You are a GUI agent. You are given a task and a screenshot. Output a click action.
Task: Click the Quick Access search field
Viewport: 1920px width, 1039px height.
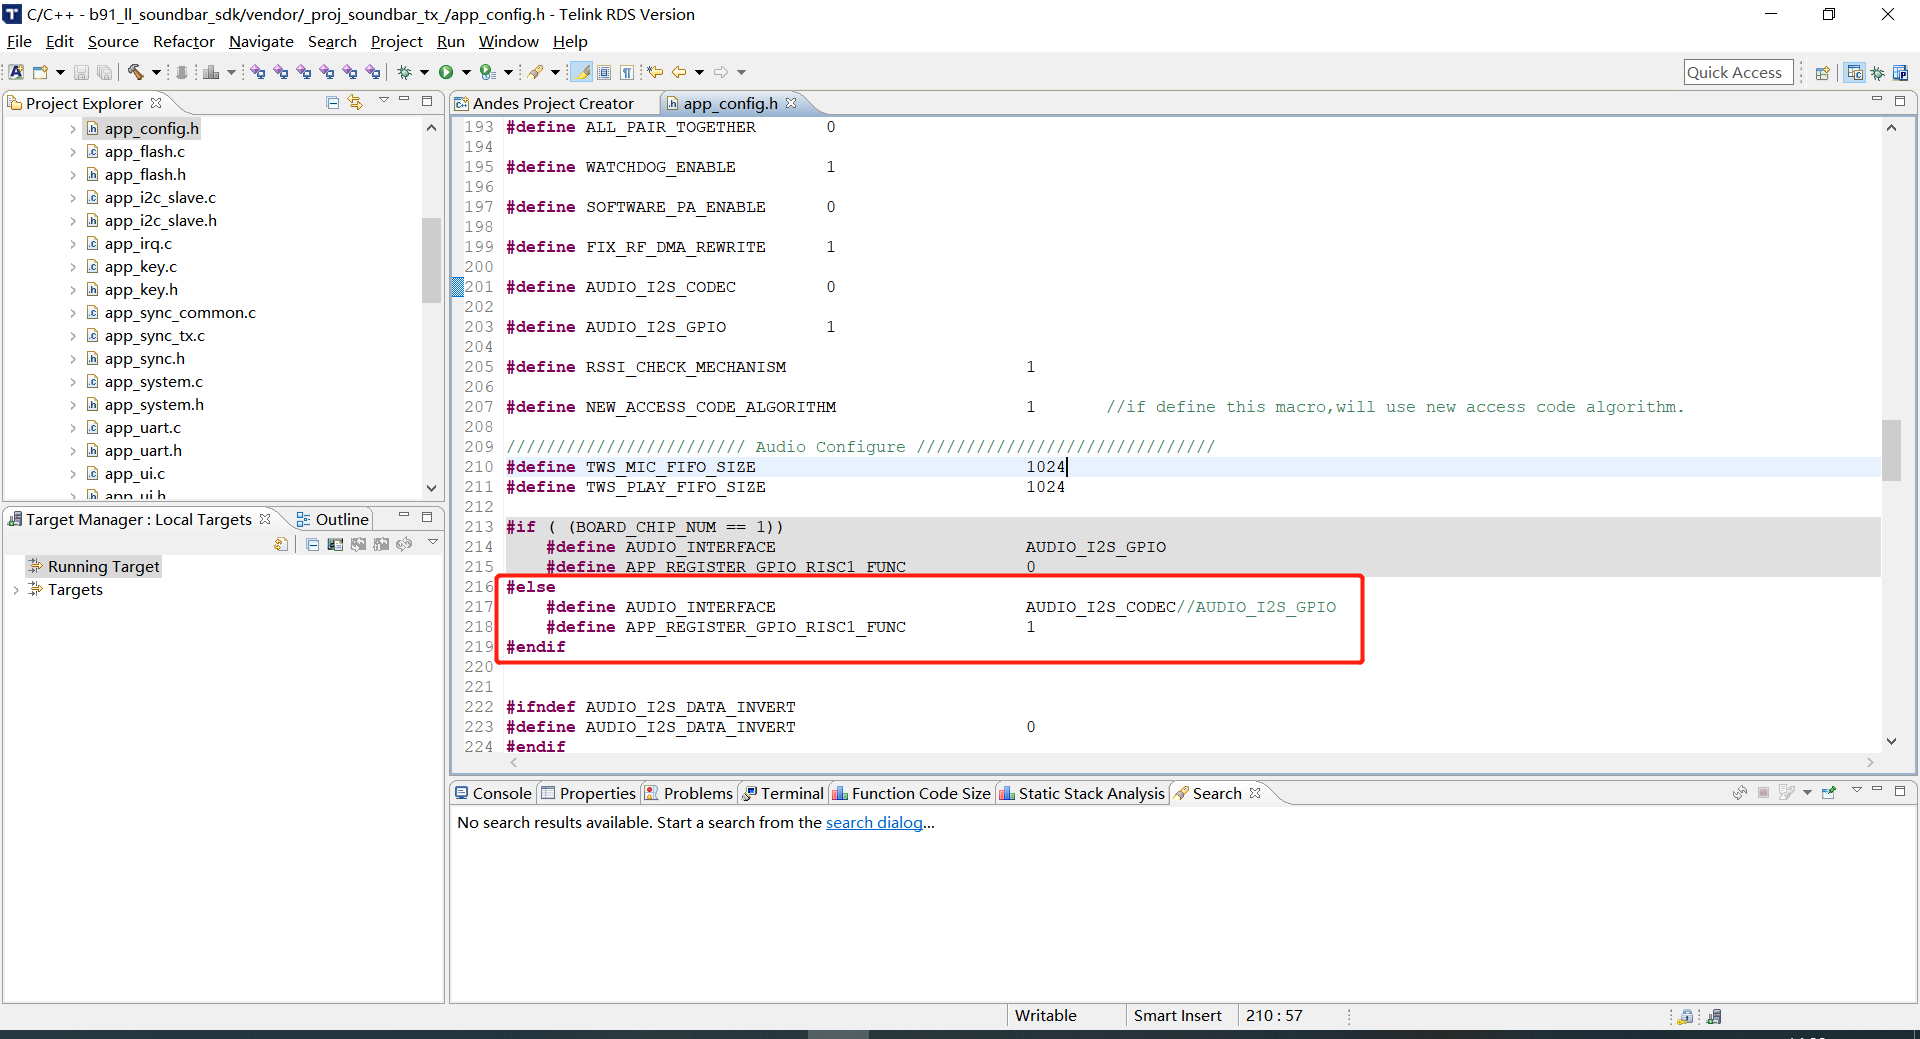coord(1737,72)
